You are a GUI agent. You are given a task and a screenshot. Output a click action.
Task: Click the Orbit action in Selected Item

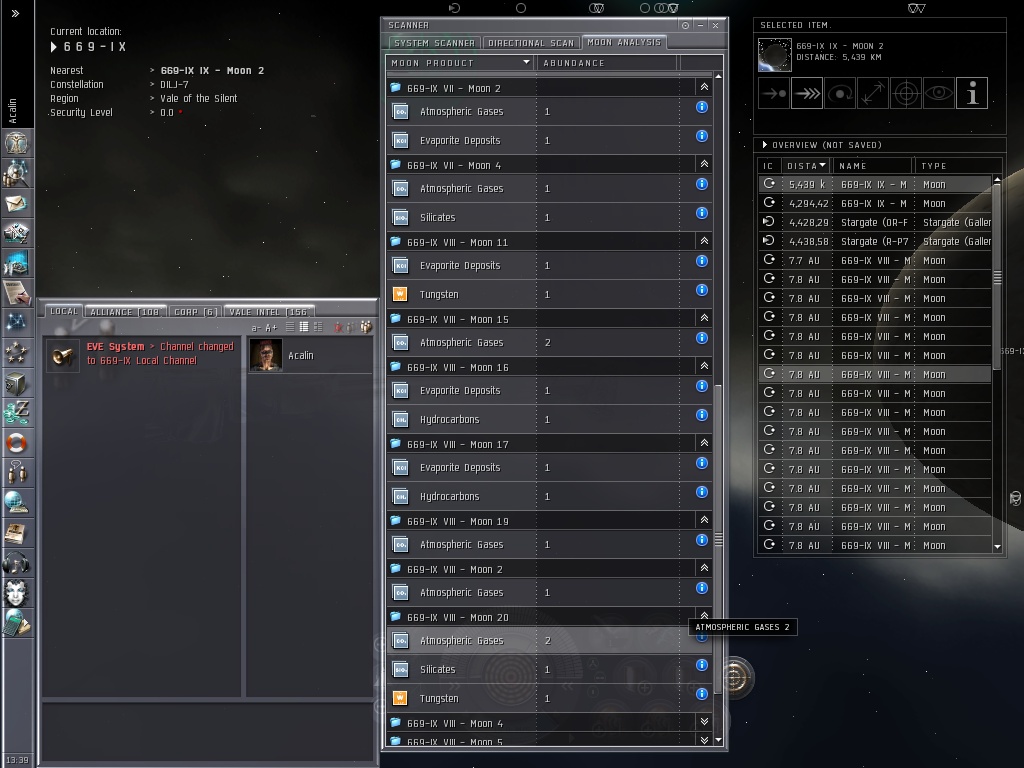[840, 93]
